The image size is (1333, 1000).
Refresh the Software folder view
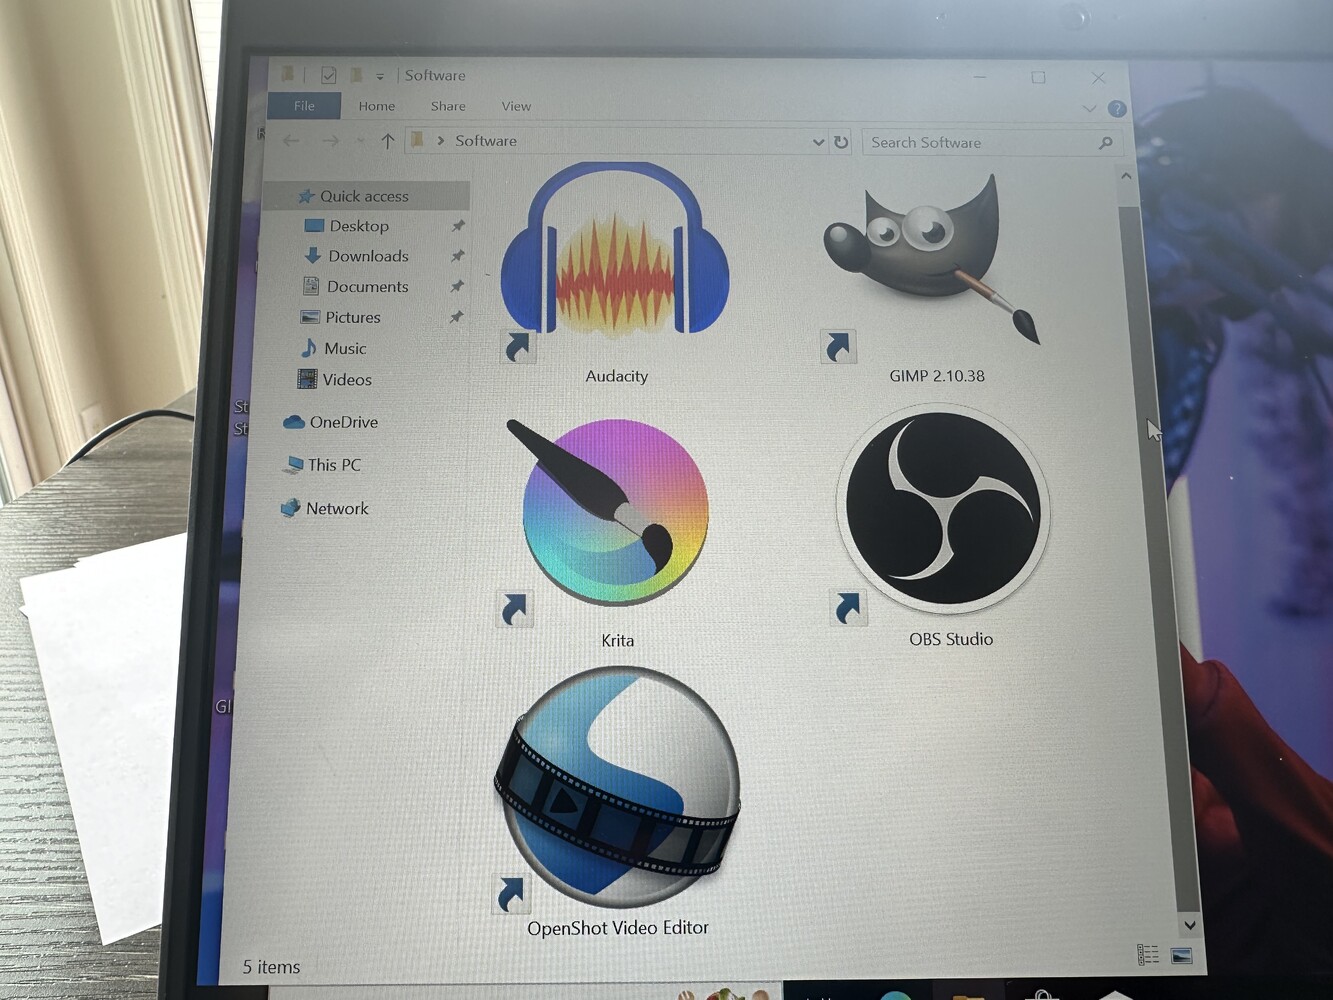pos(841,142)
